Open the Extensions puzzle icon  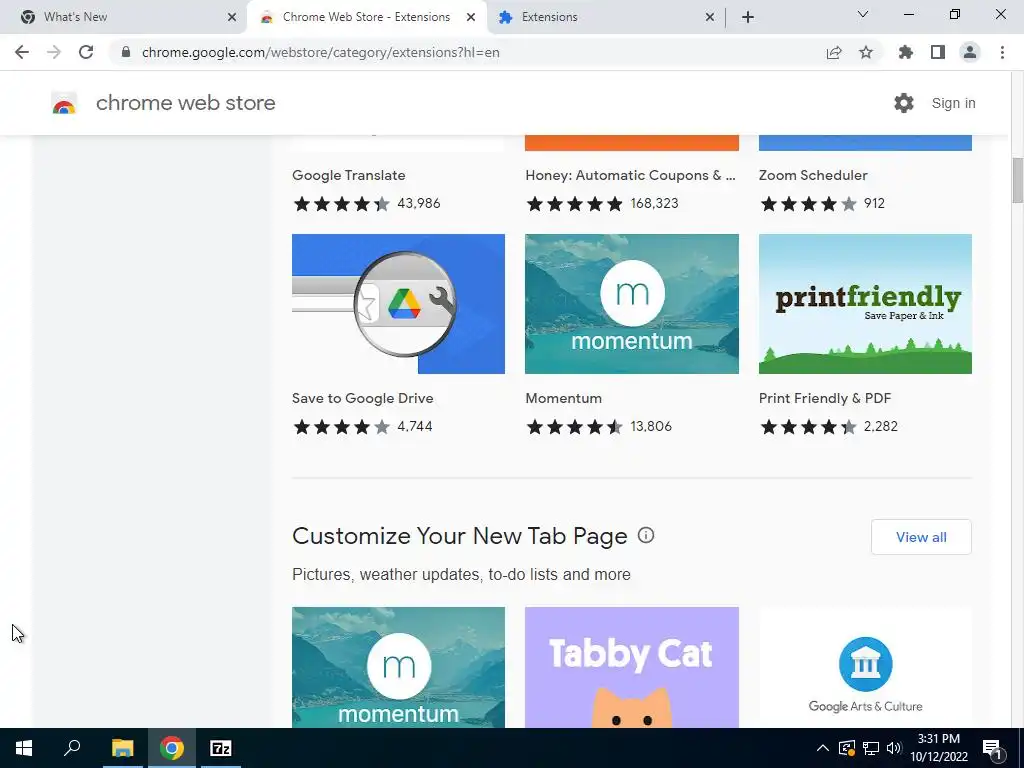pyautogui.click(x=905, y=52)
